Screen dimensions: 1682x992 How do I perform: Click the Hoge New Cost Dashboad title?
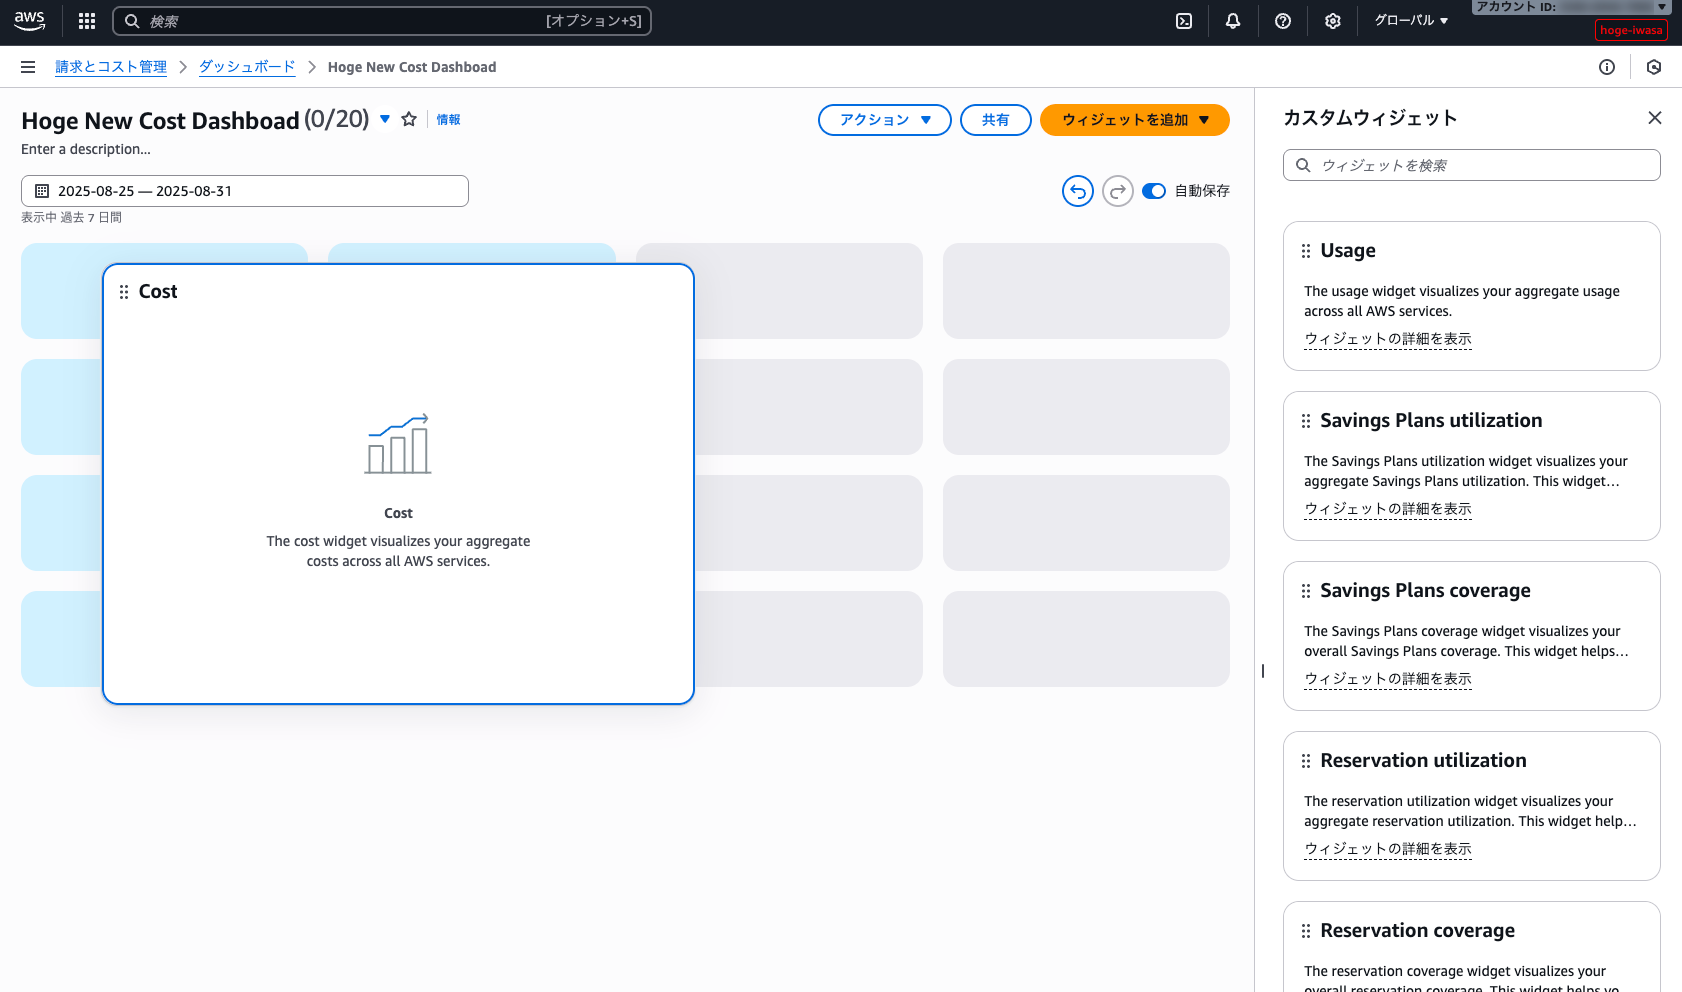160,121
